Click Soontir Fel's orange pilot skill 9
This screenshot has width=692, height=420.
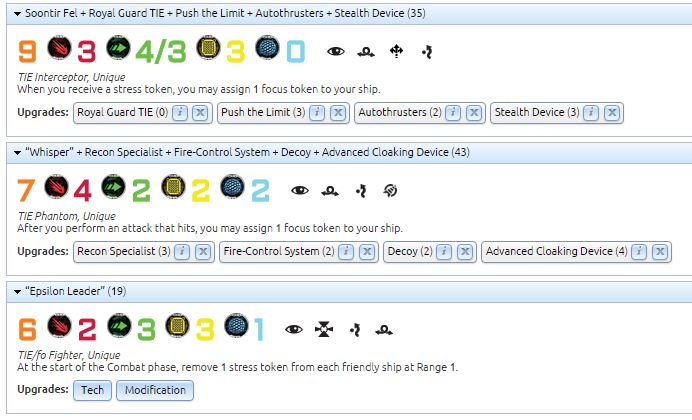pos(27,51)
